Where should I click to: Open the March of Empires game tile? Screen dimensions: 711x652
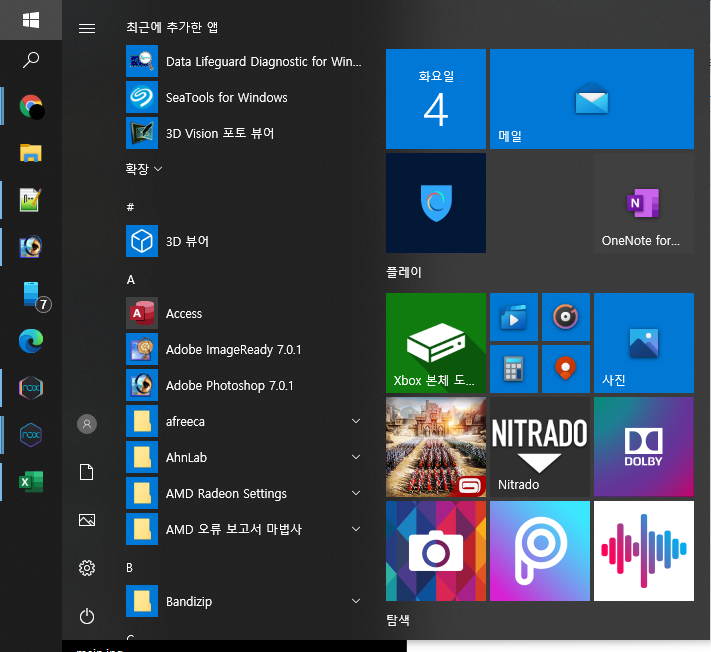[x=436, y=447]
